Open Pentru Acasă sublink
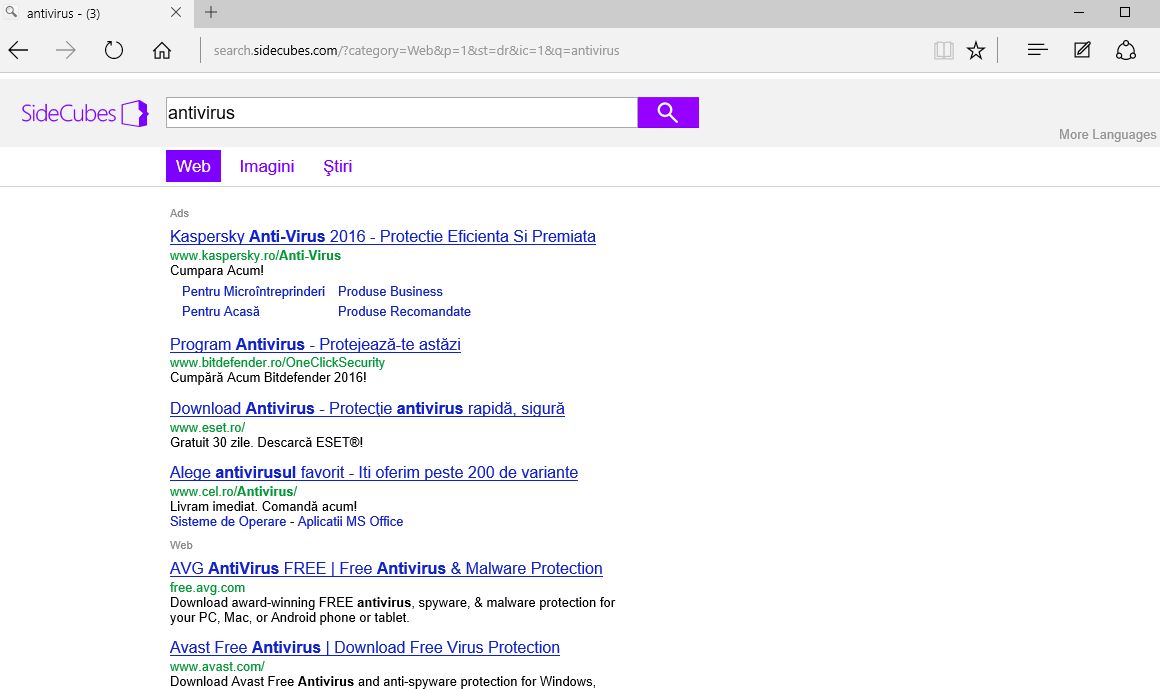This screenshot has height=690, width=1160. (x=220, y=311)
